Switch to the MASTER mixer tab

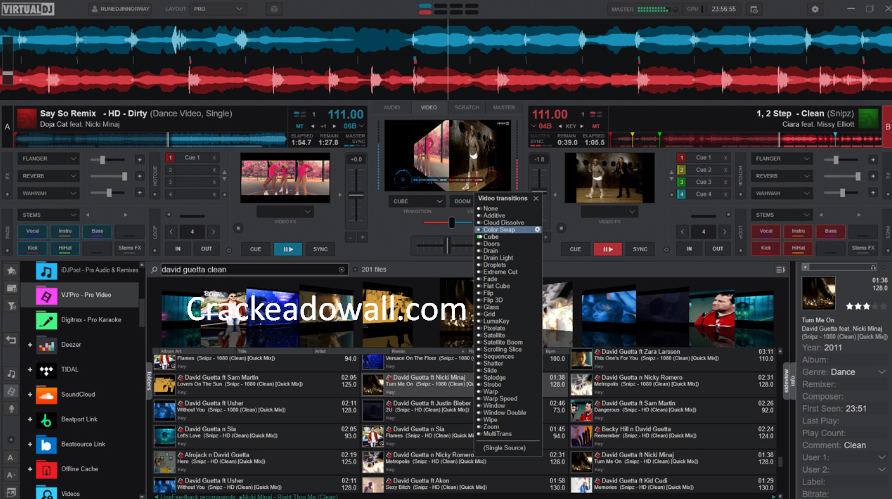(x=504, y=108)
